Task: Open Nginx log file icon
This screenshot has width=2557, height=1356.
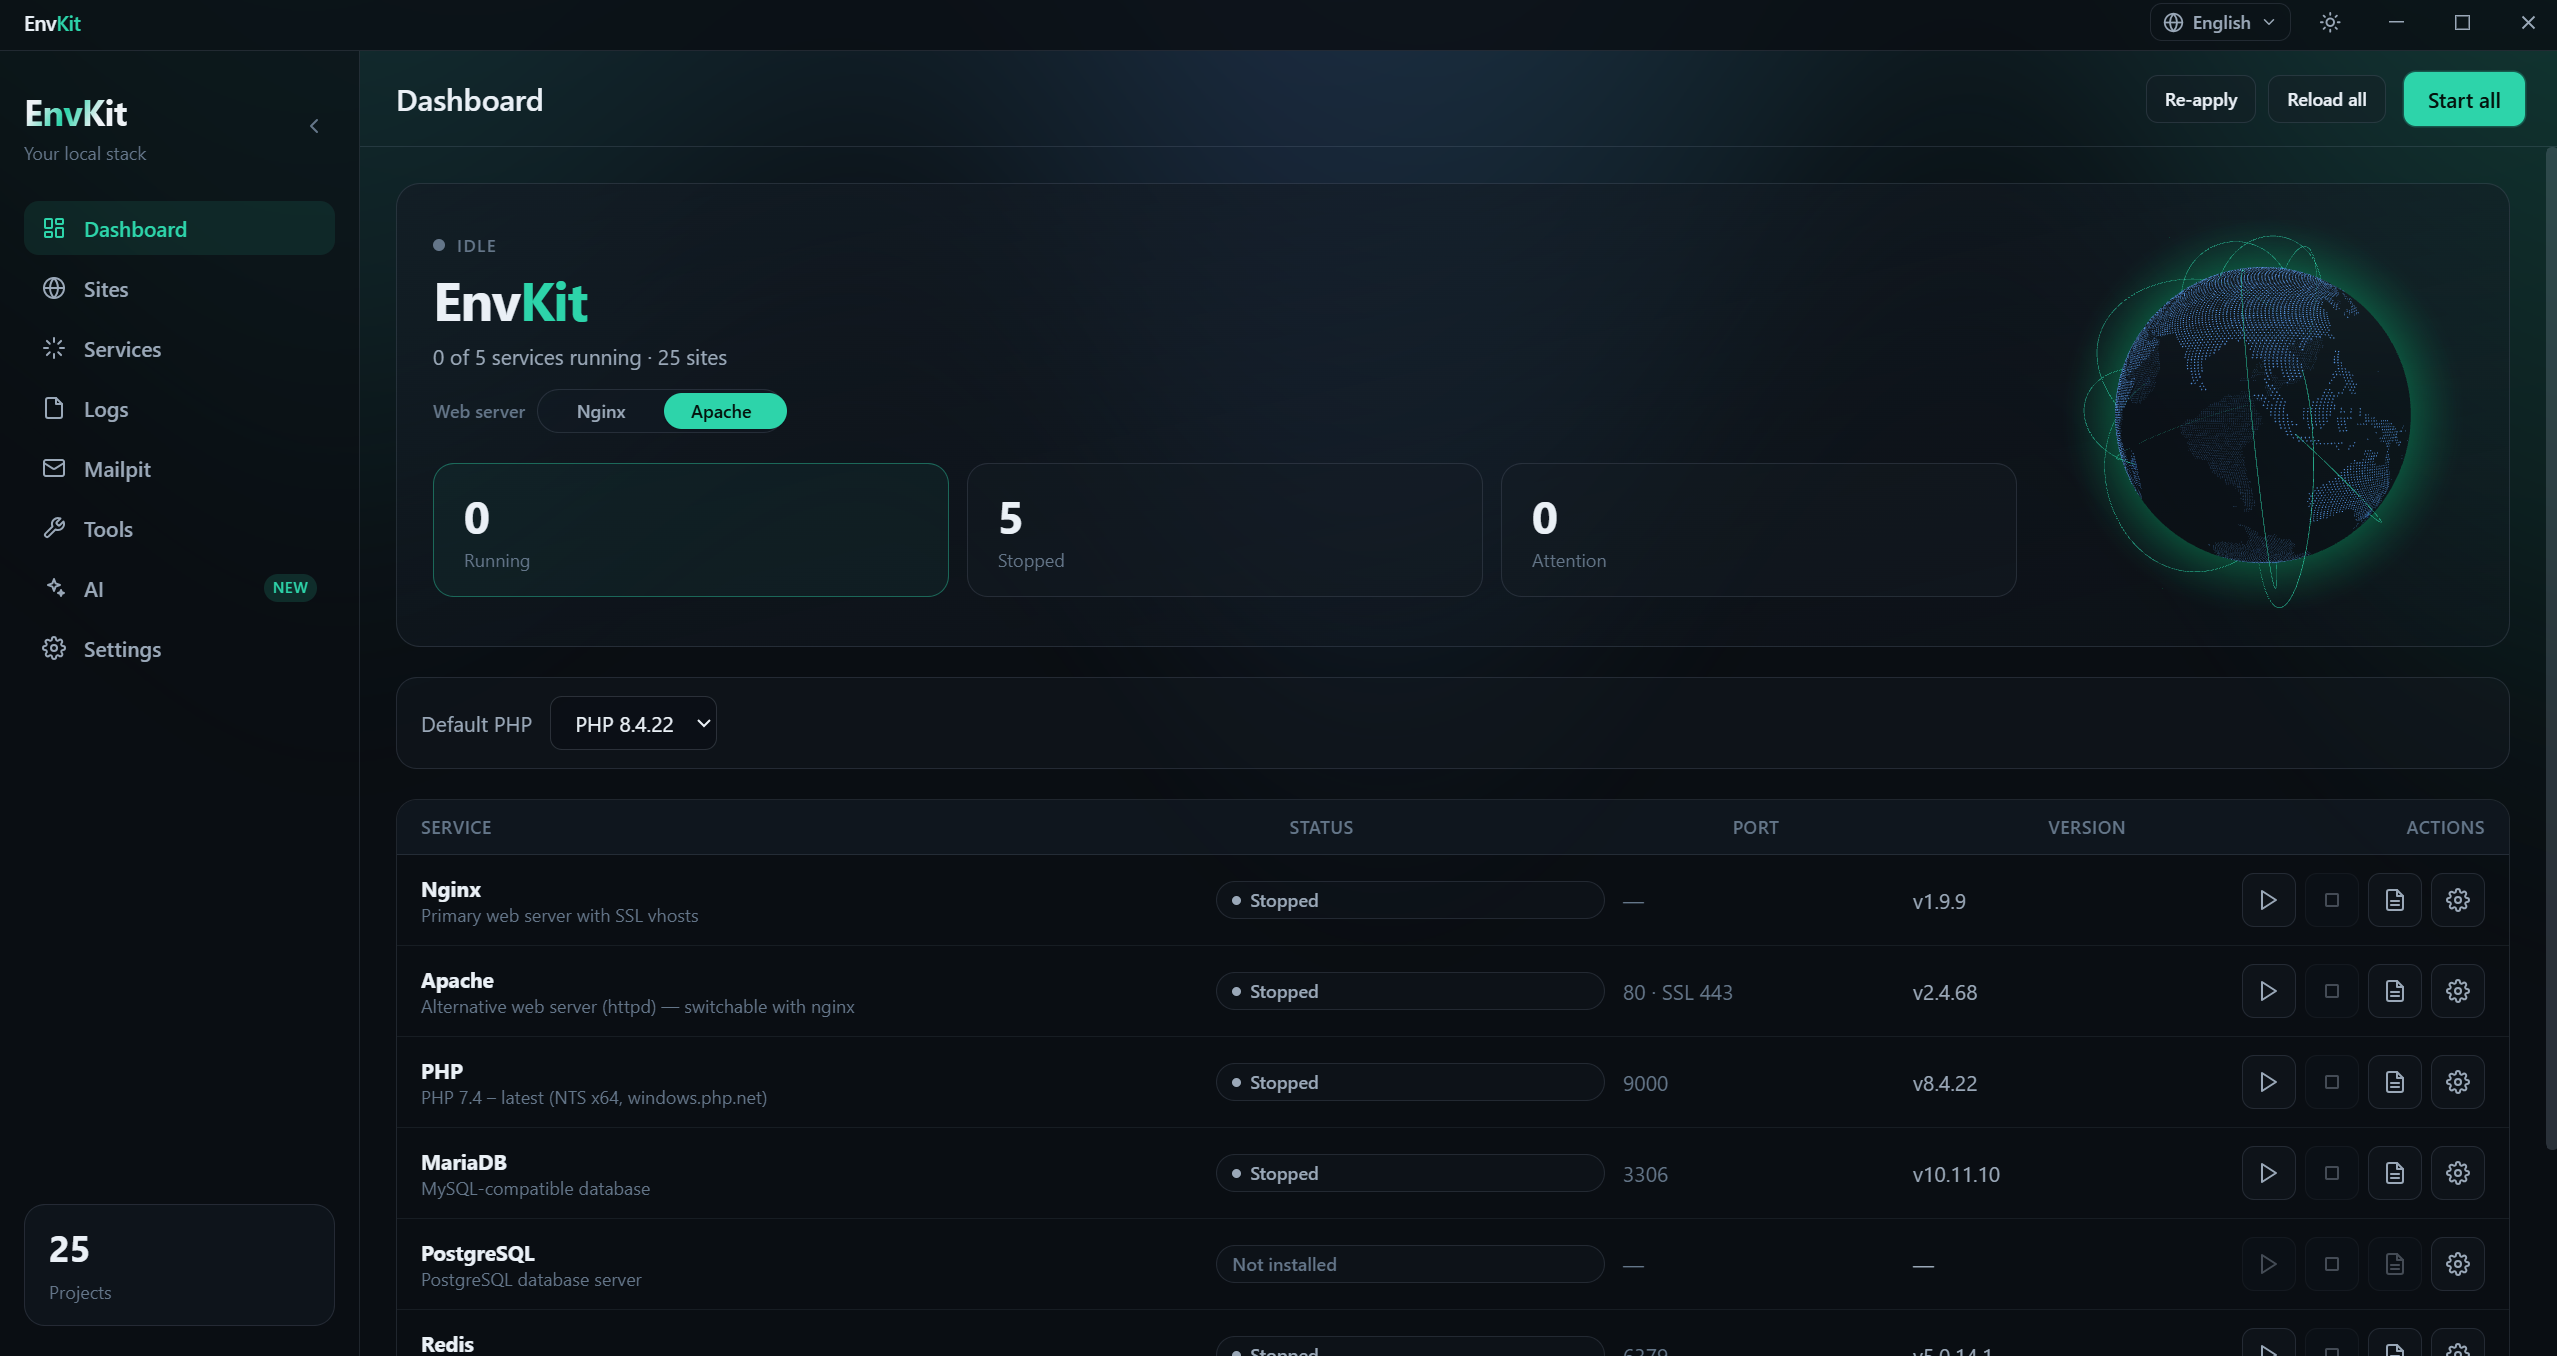Action: (2394, 900)
